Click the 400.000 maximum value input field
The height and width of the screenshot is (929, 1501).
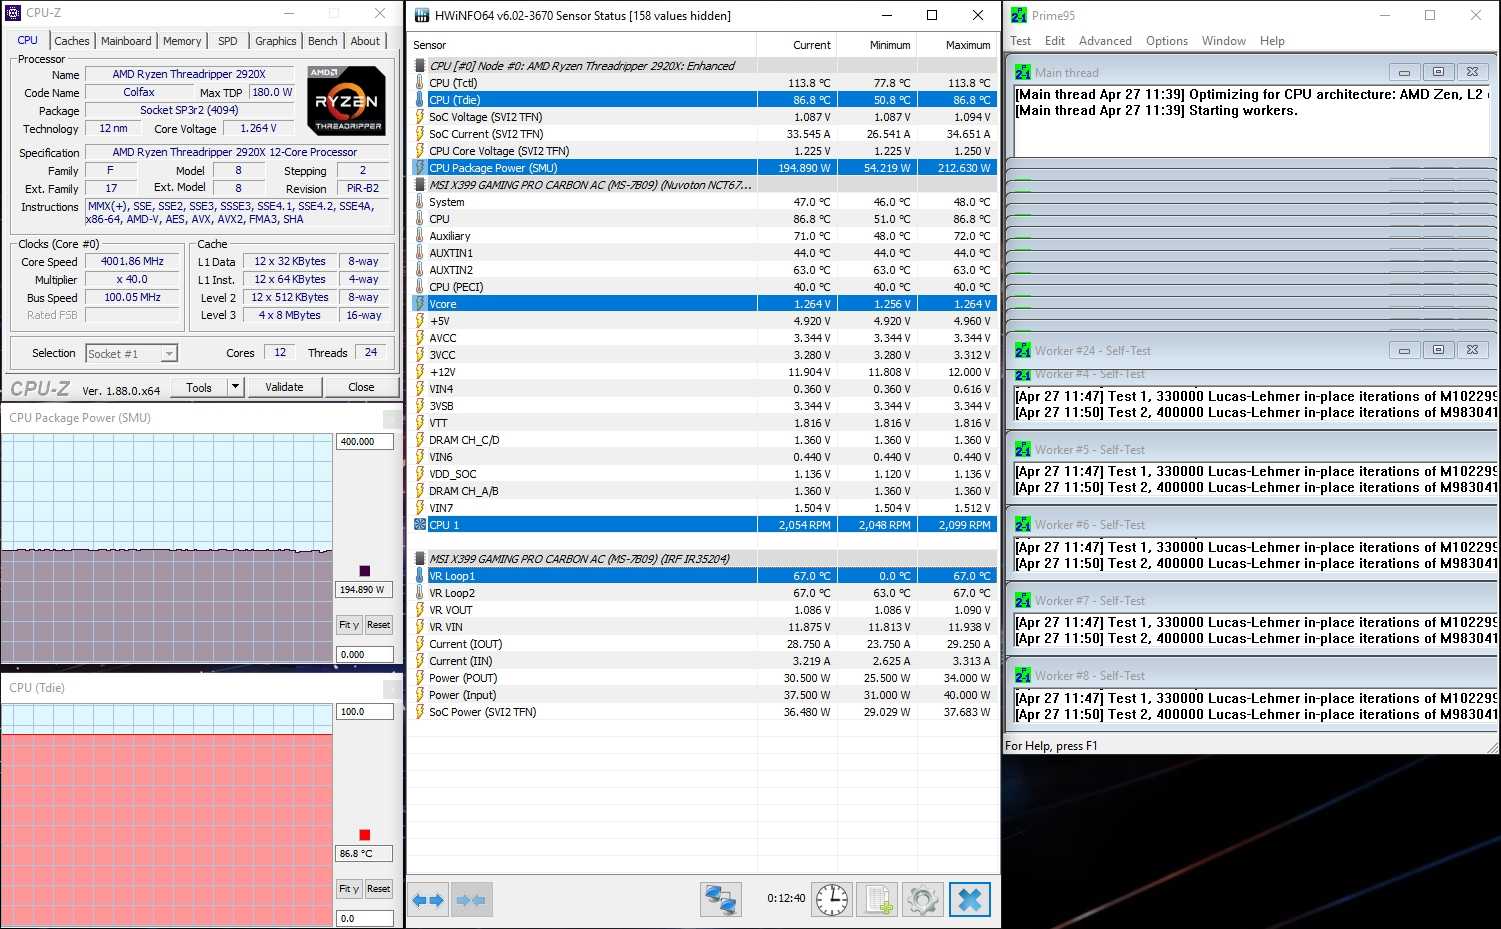point(364,441)
